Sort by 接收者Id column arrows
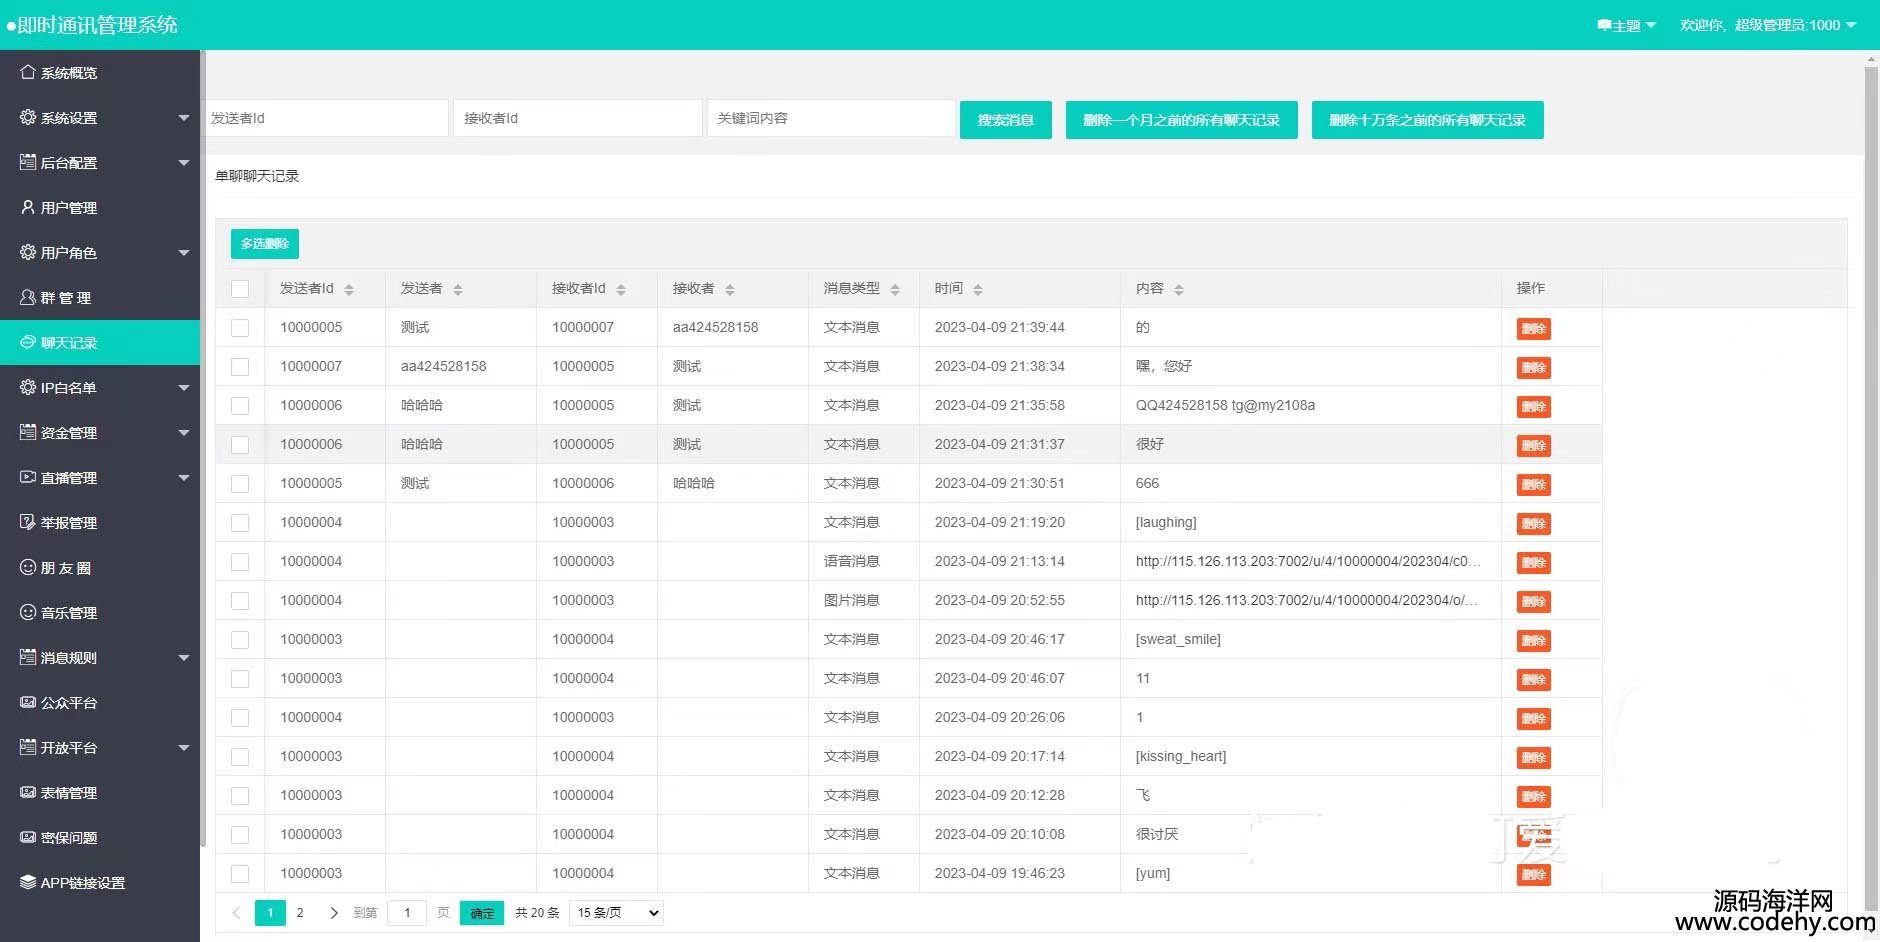This screenshot has height=942, width=1880. pos(621,289)
